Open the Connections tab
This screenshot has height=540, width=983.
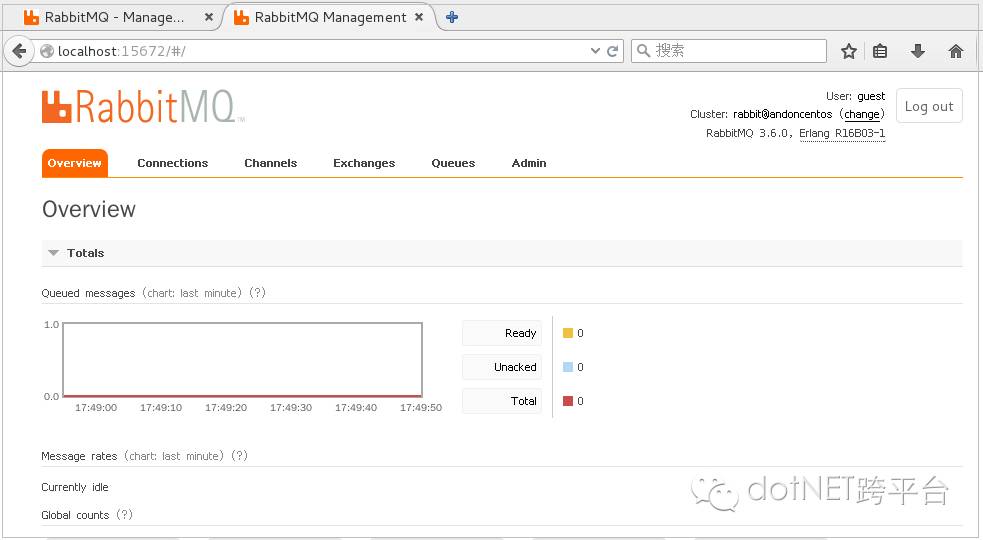[x=172, y=163]
